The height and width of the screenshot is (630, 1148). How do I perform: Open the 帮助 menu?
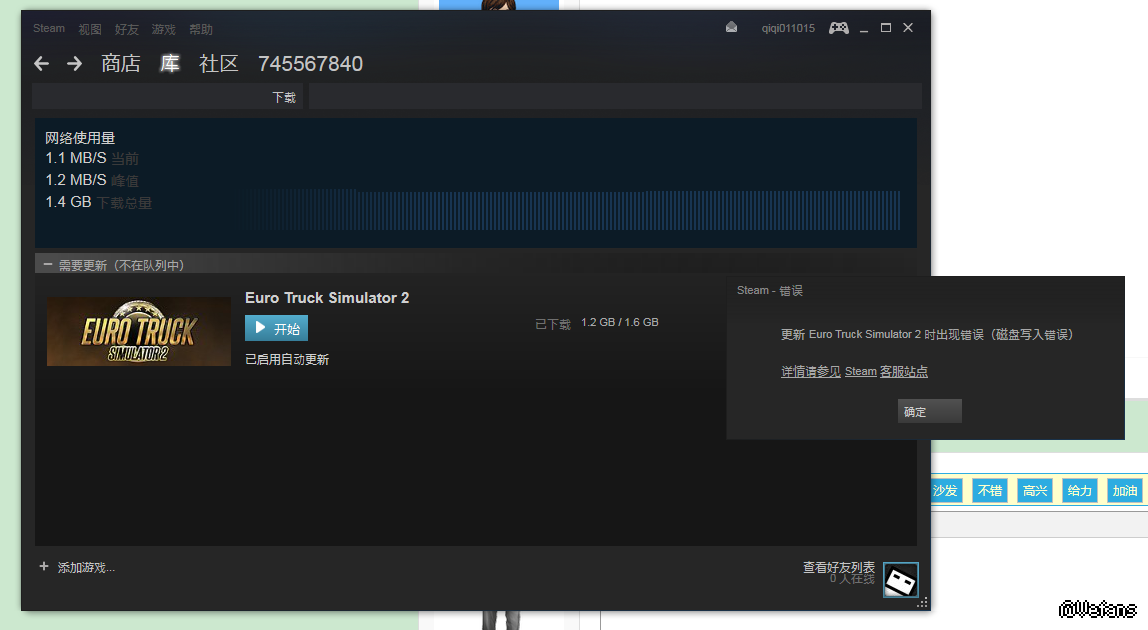[201, 29]
